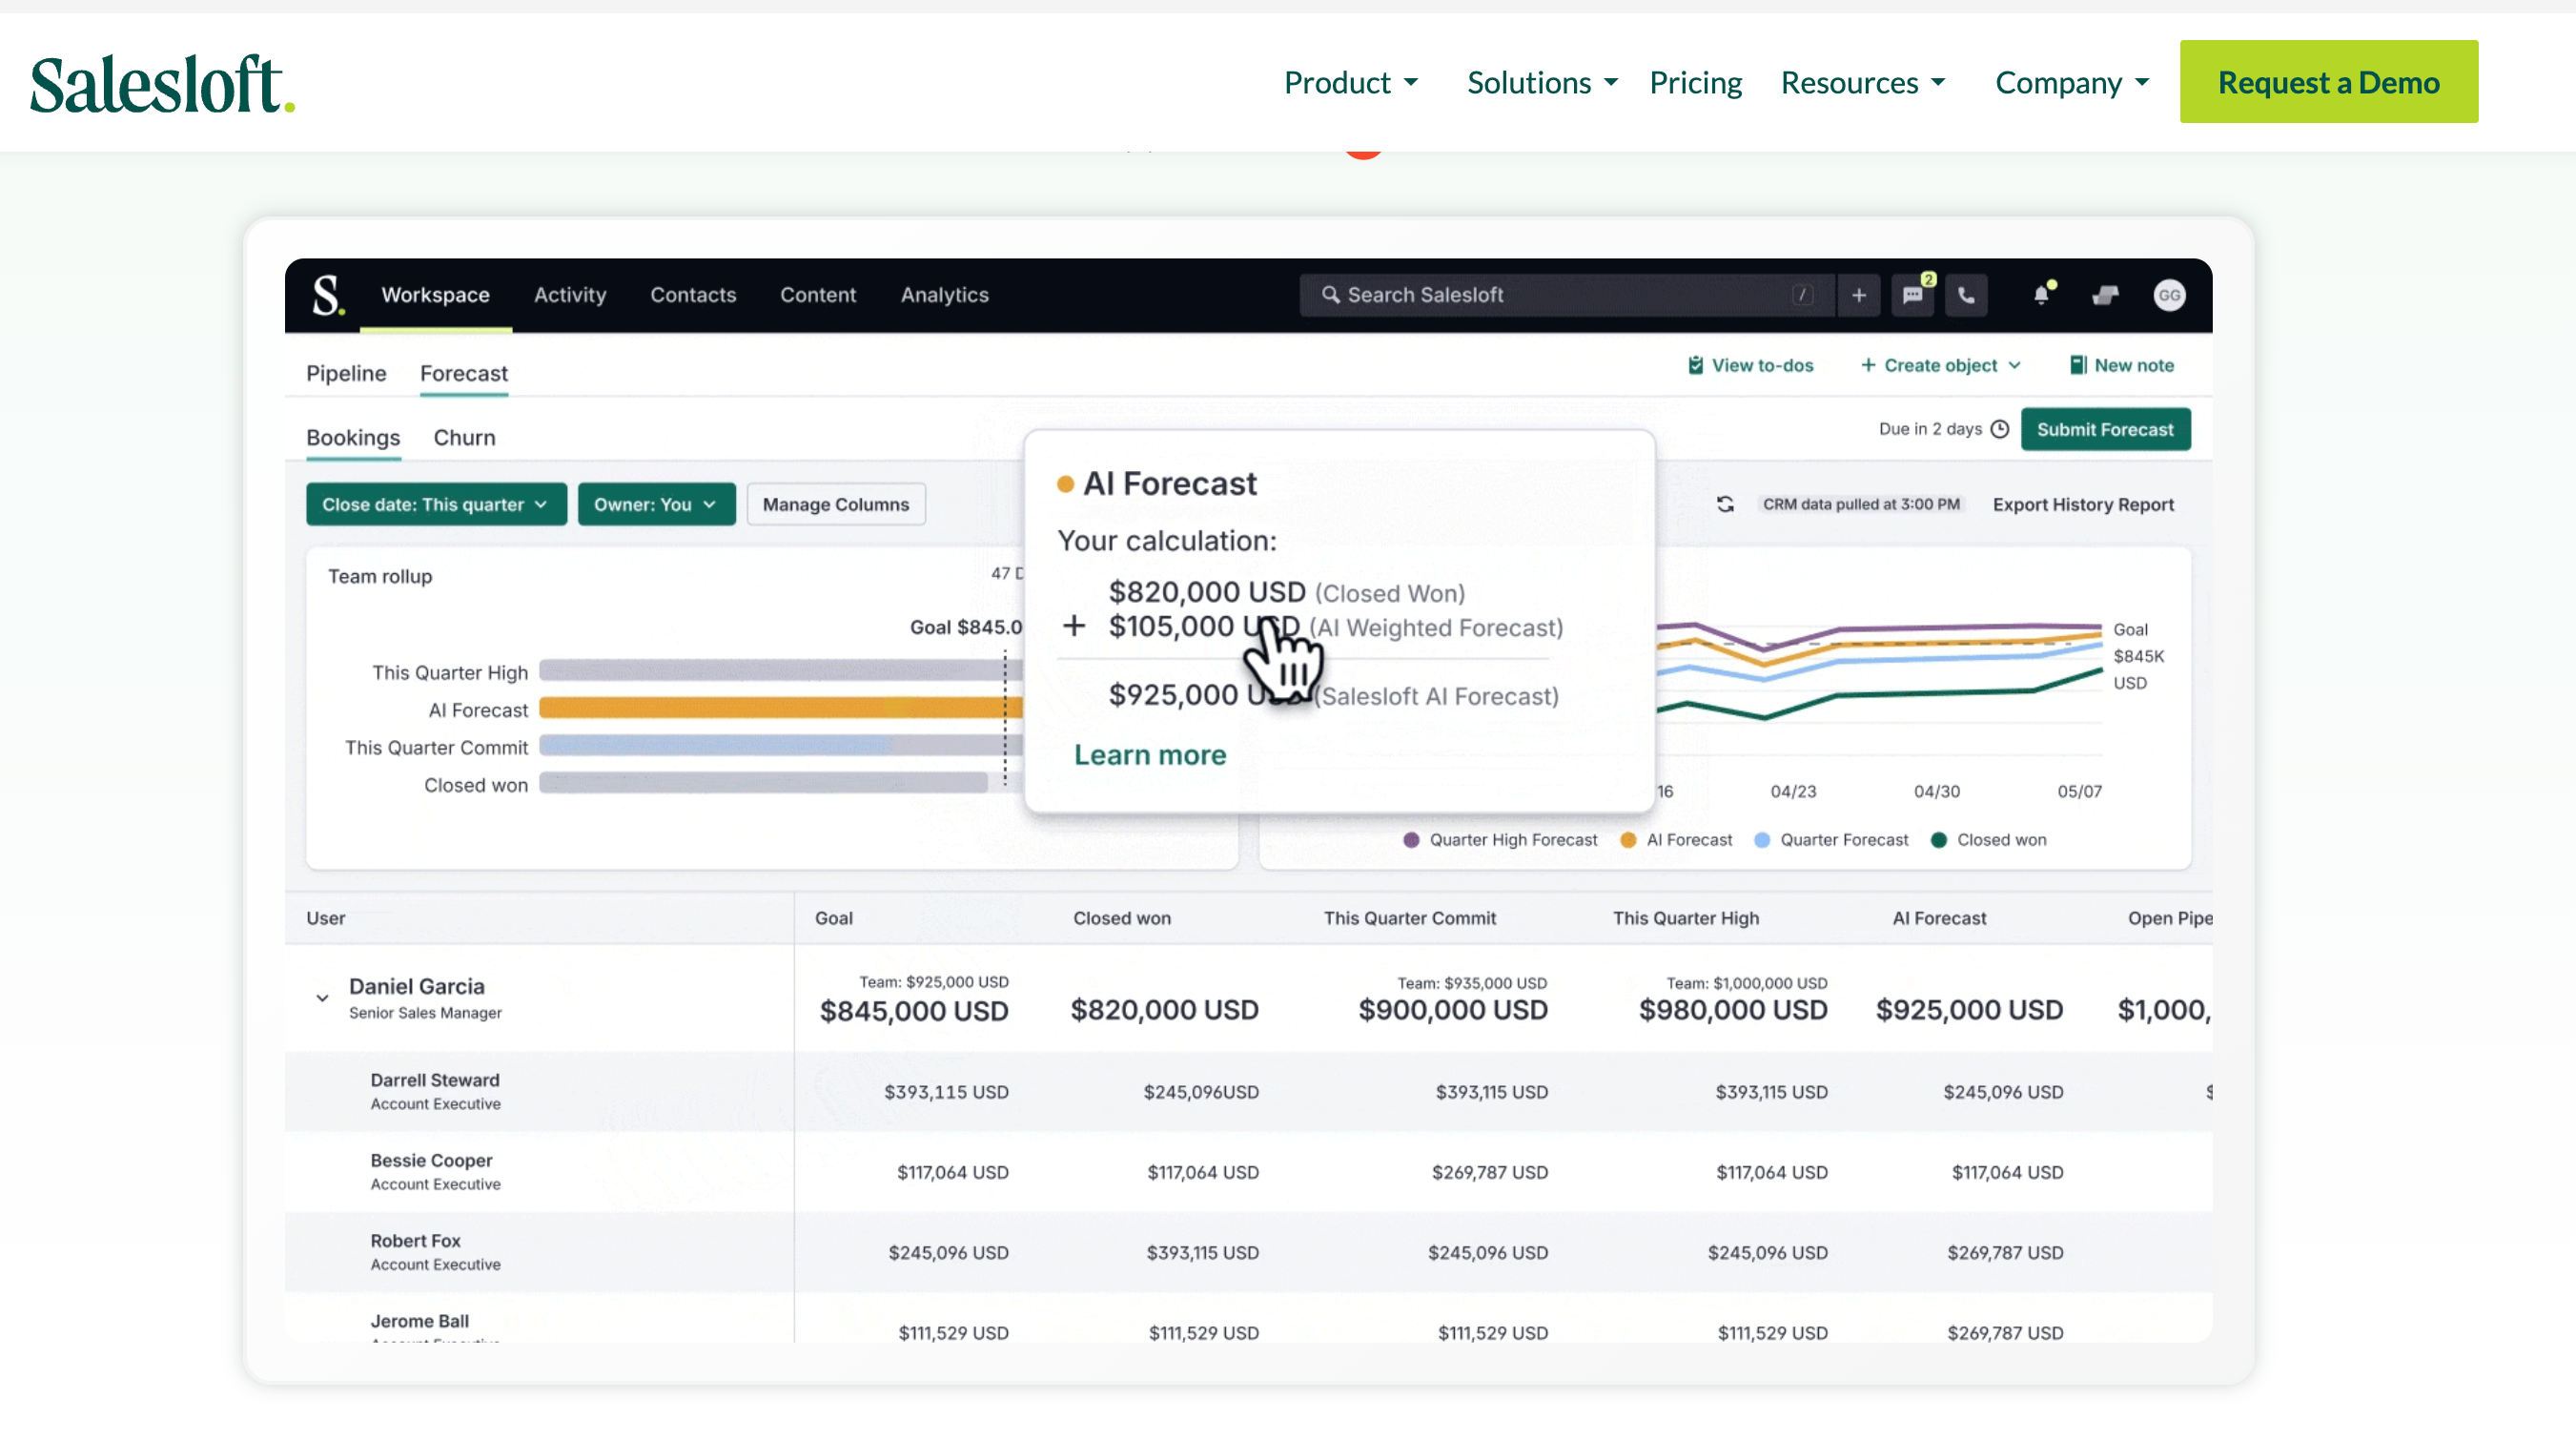Click the Closed won gray bar
This screenshot has height=1440, width=2576.
click(x=763, y=783)
